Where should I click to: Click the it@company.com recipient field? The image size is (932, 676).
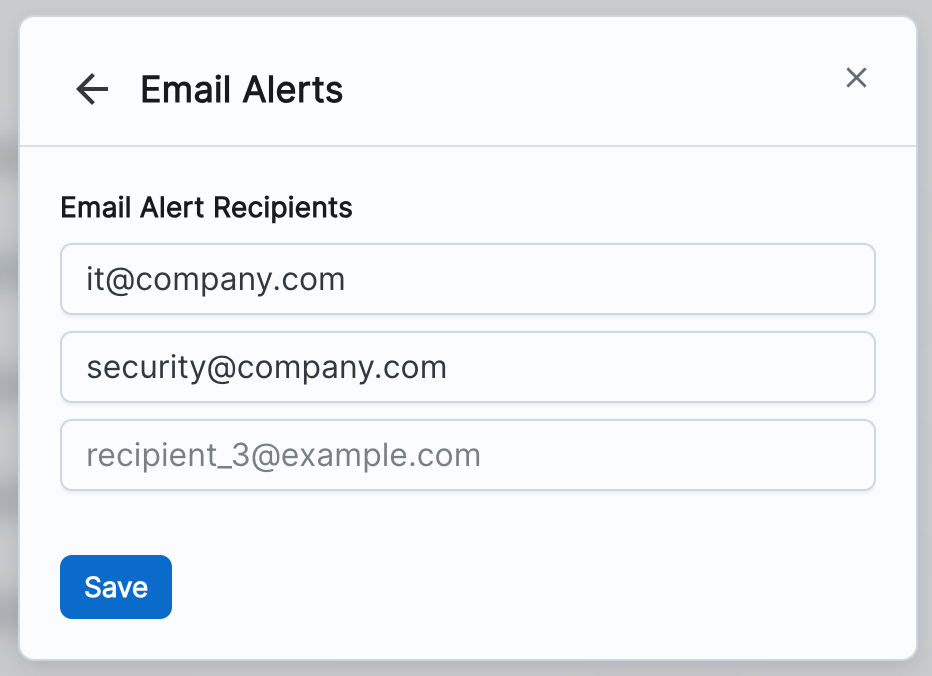coord(467,279)
